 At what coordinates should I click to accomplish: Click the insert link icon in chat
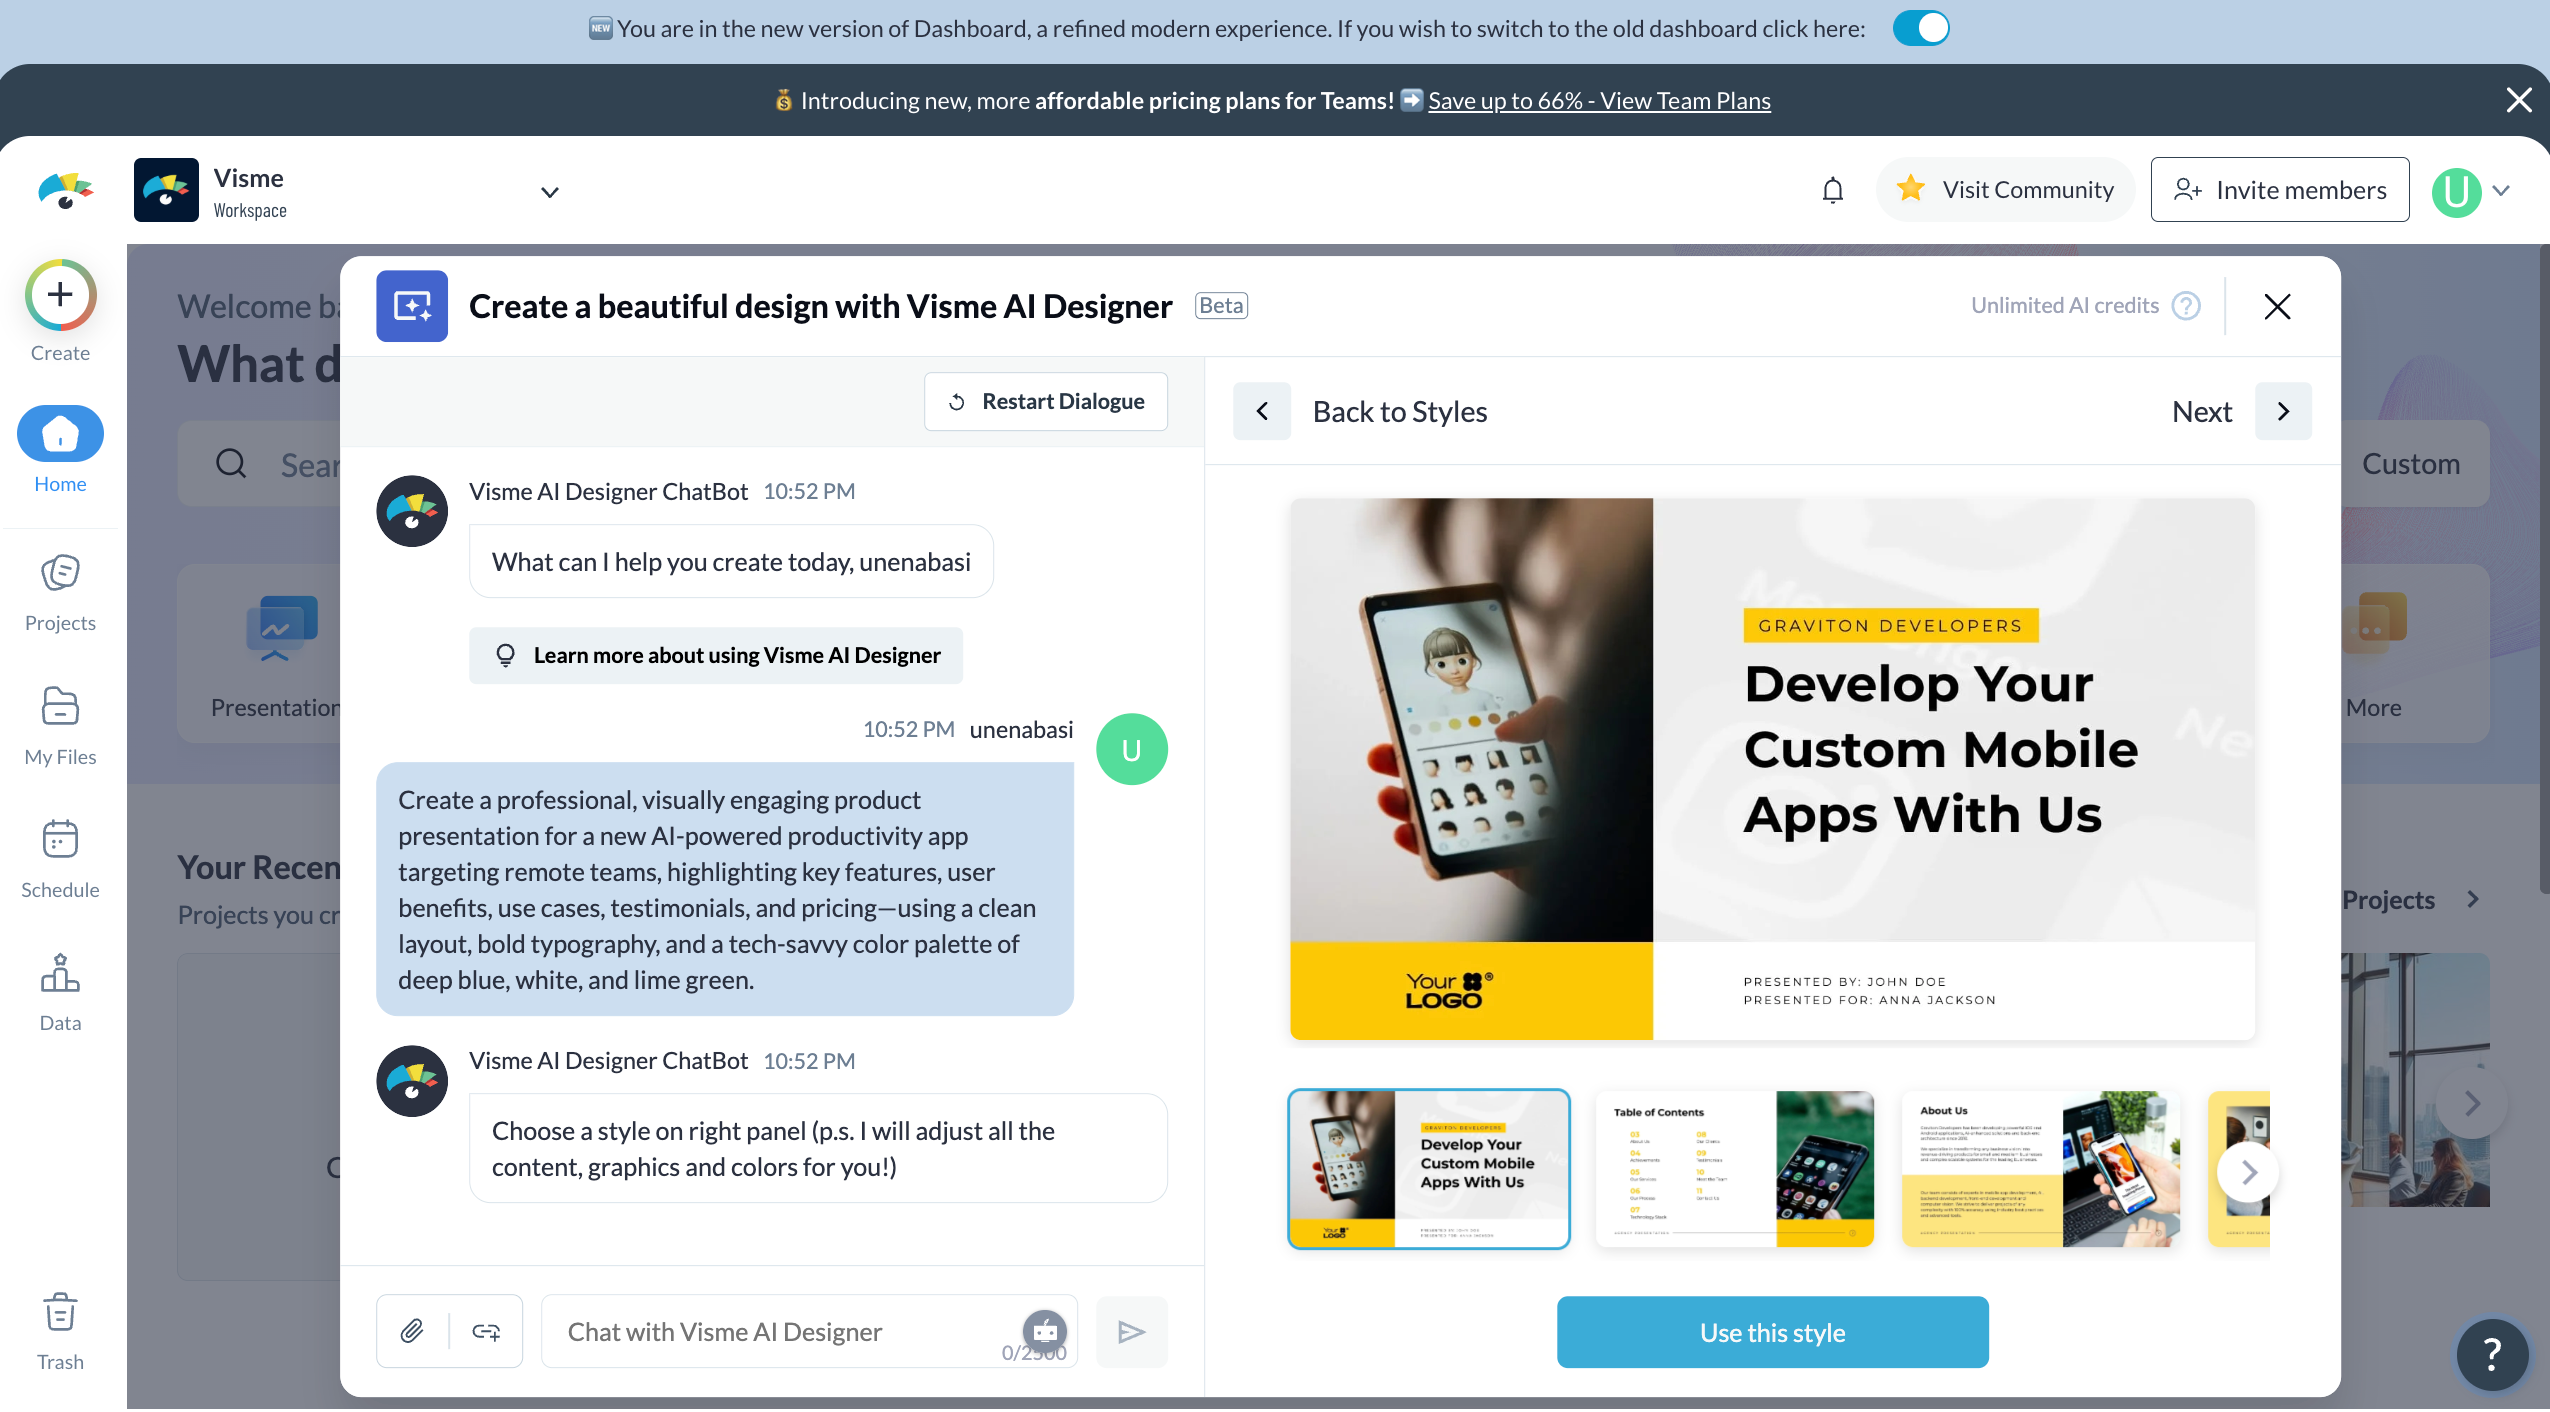point(486,1331)
